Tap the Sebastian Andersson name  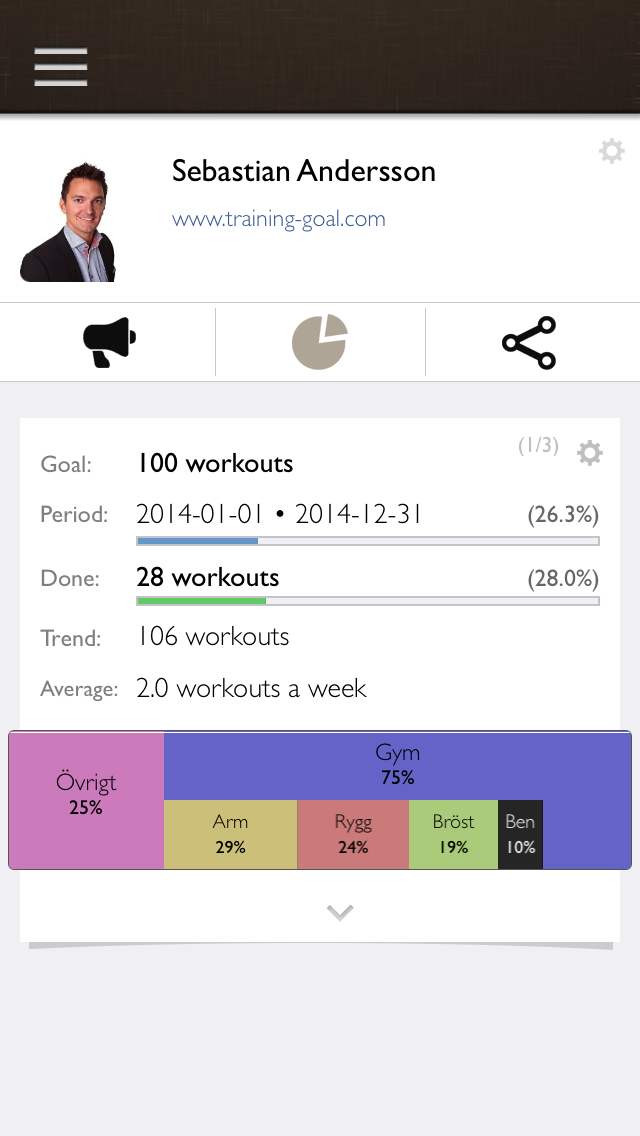304,171
